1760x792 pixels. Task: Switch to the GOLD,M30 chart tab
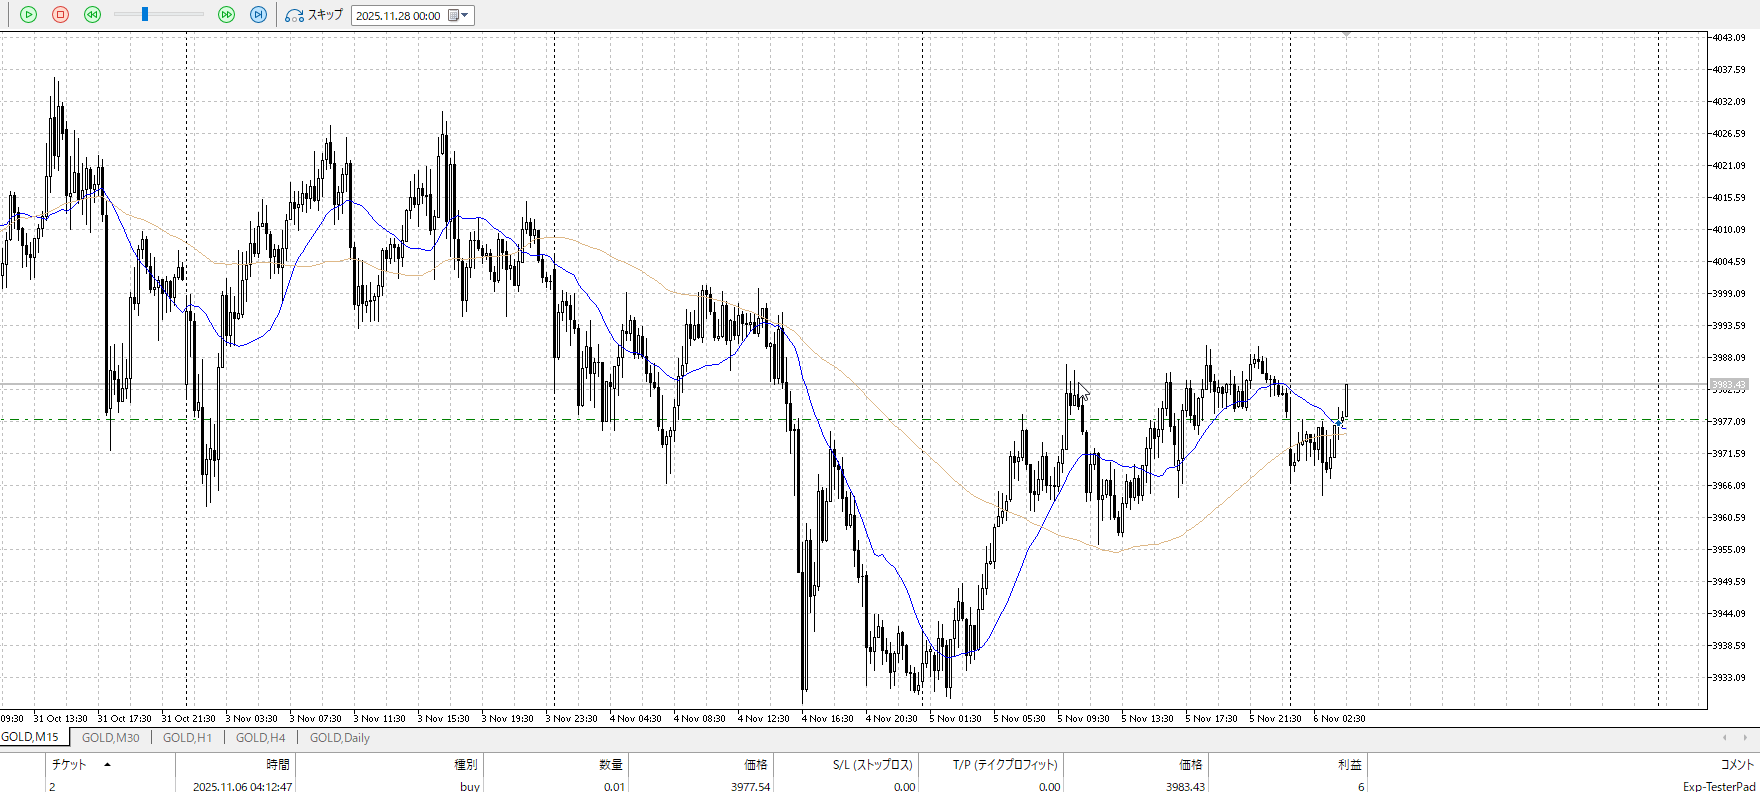(x=110, y=738)
